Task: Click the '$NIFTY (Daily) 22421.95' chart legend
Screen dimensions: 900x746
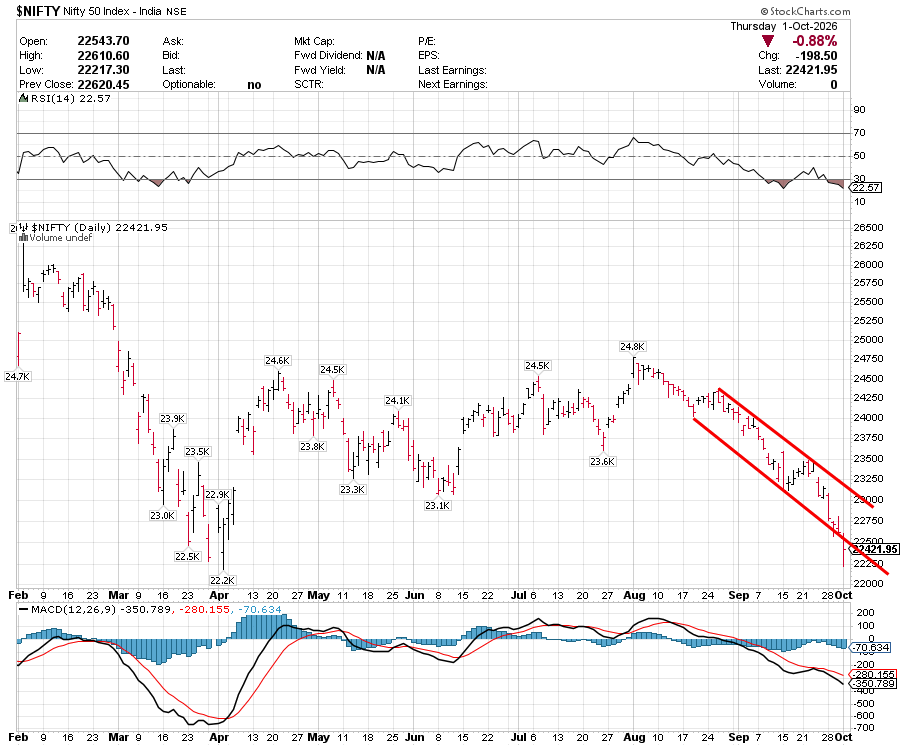Action: click(x=99, y=227)
